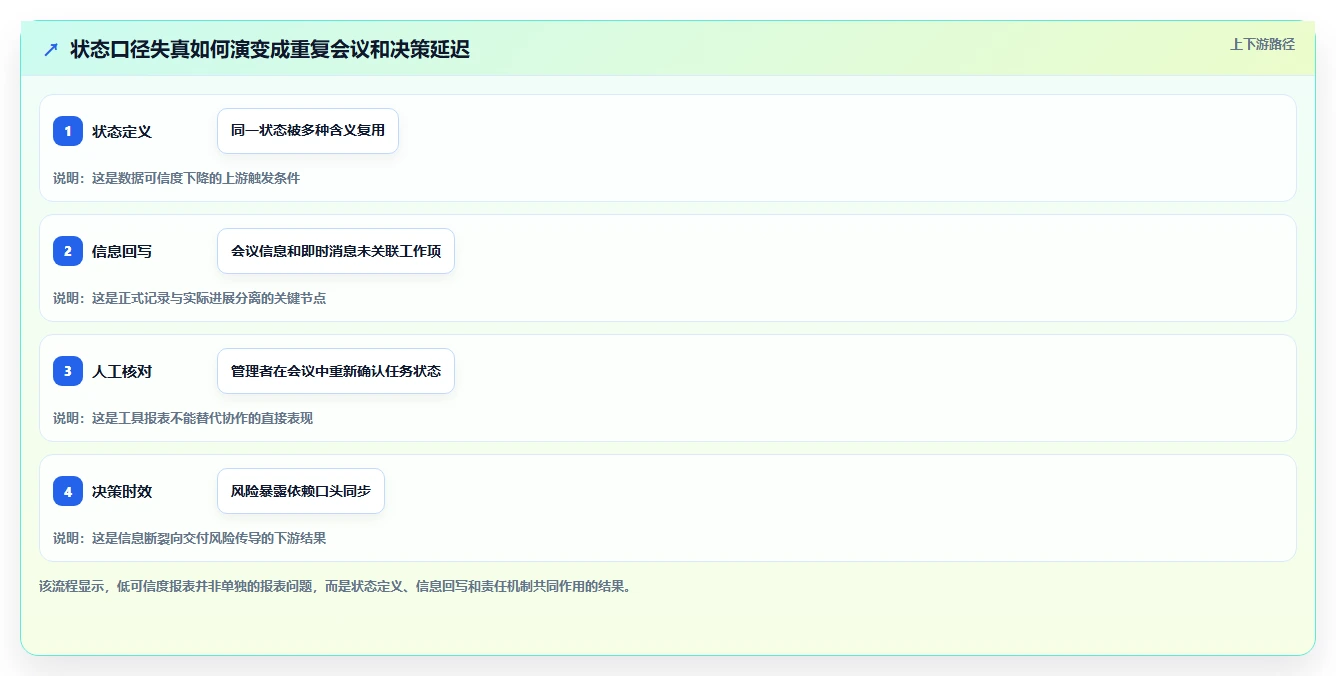Click the step 3 number badge

(x=68, y=371)
